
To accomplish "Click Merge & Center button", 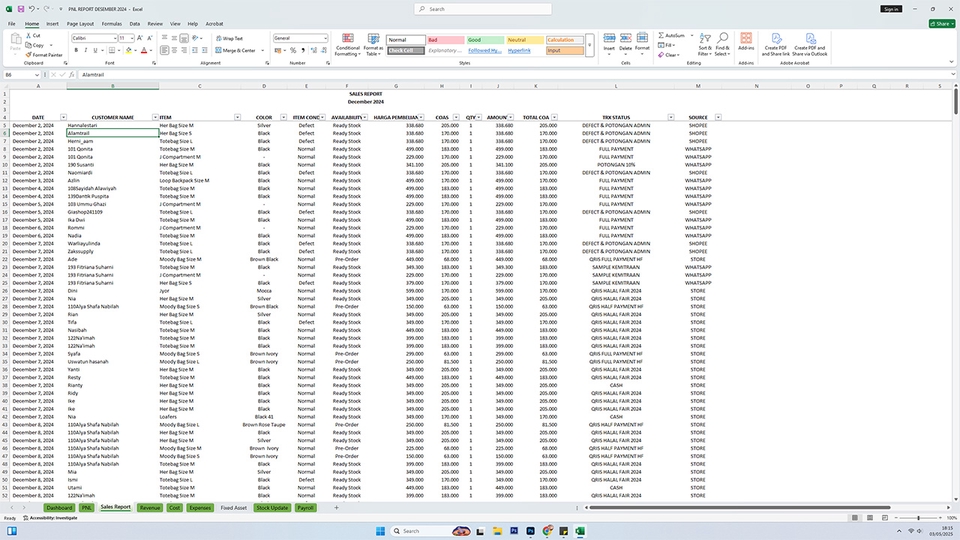I will point(236,50).
